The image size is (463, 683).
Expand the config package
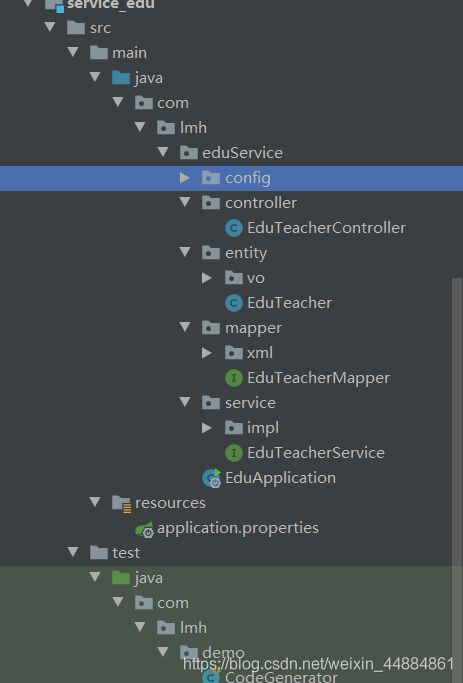[185, 178]
